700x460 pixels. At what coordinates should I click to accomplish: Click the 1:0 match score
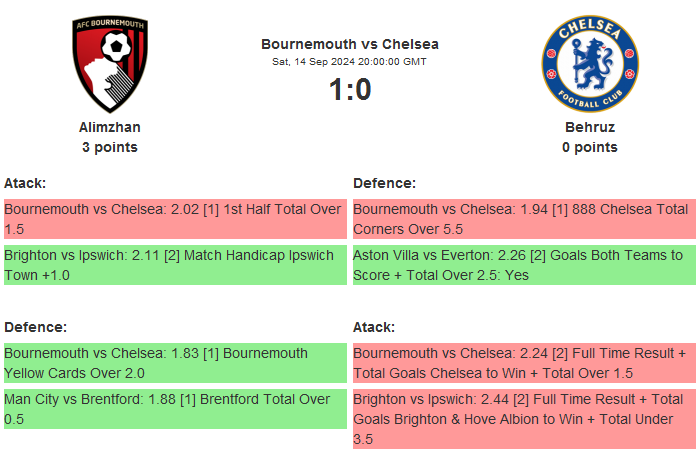(349, 90)
